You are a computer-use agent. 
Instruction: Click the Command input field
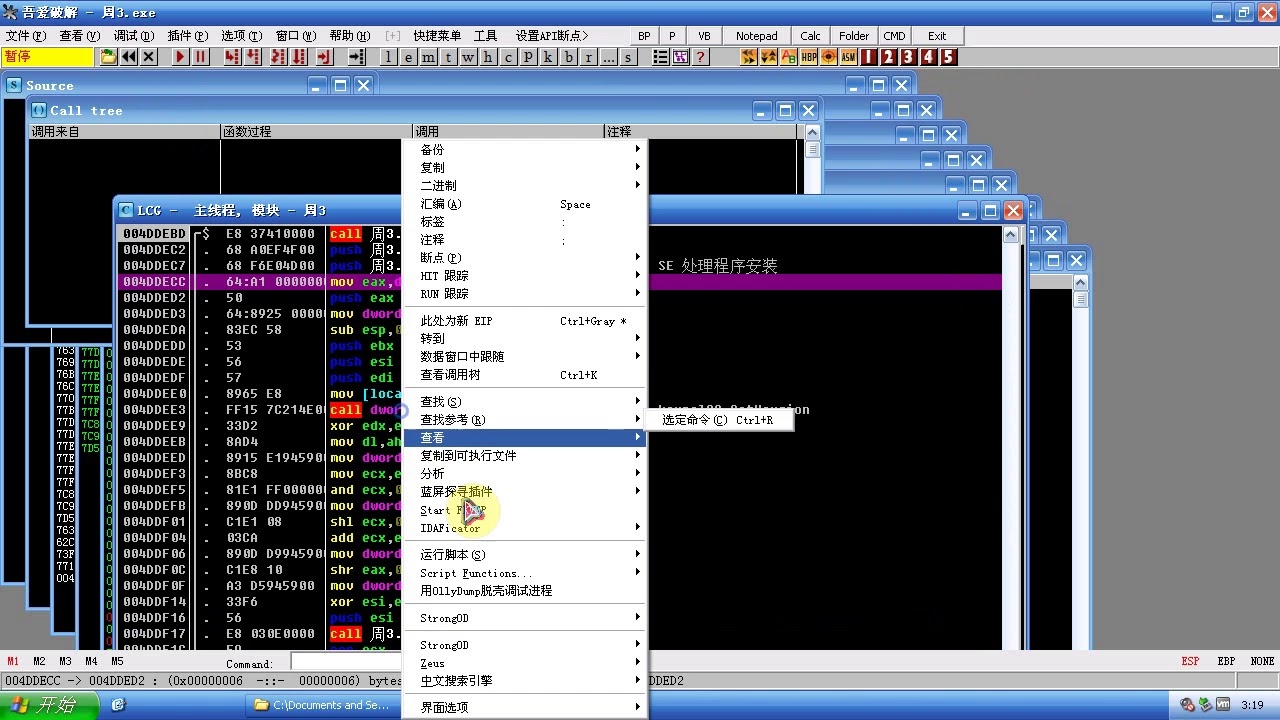[345, 662]
